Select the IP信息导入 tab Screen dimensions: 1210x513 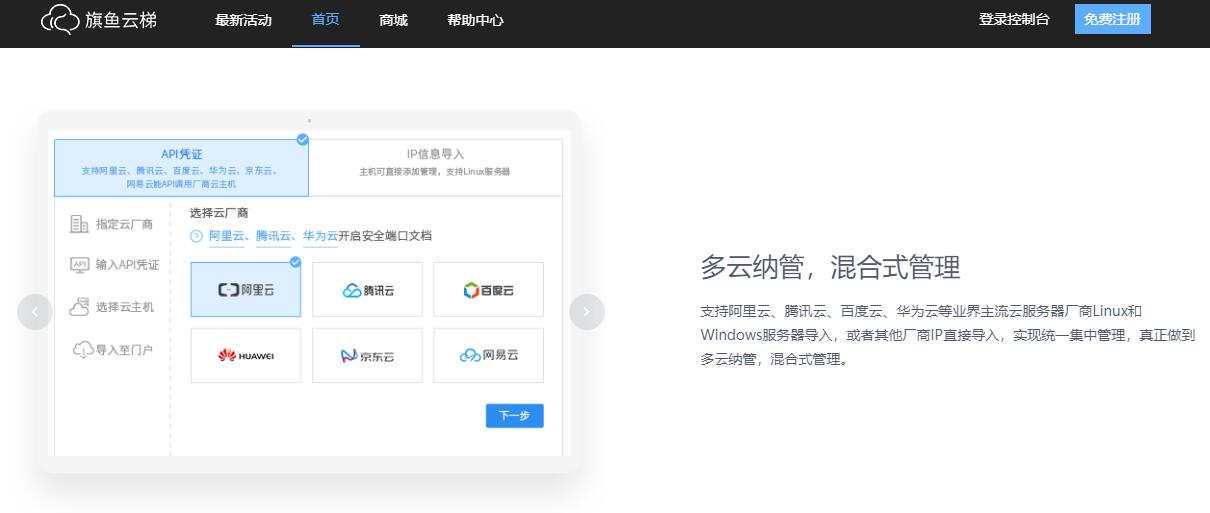point(435,168)
